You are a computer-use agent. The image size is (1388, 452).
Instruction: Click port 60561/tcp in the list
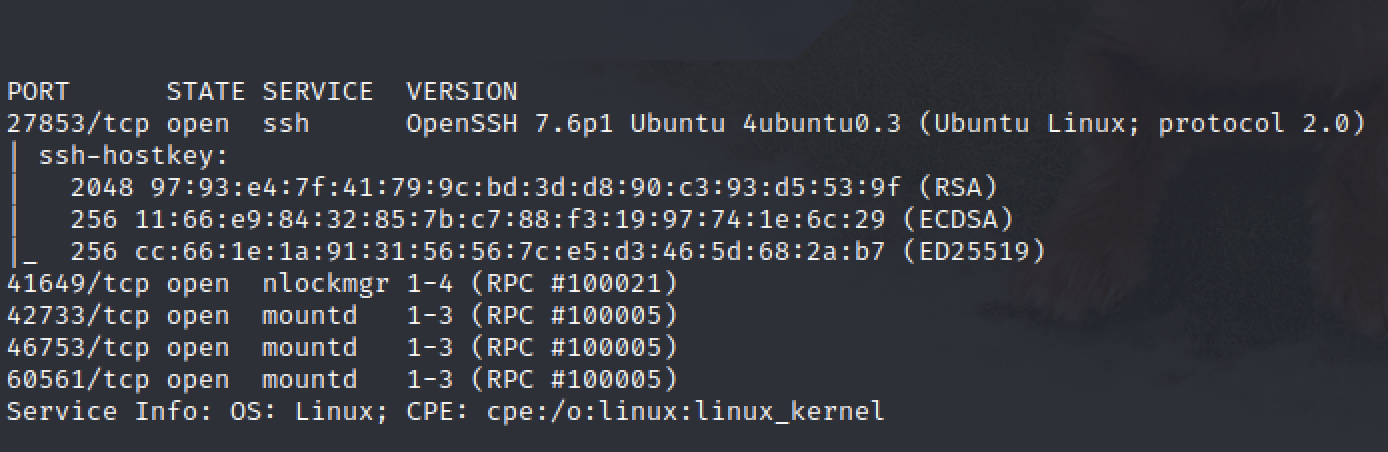click(78, 380)
